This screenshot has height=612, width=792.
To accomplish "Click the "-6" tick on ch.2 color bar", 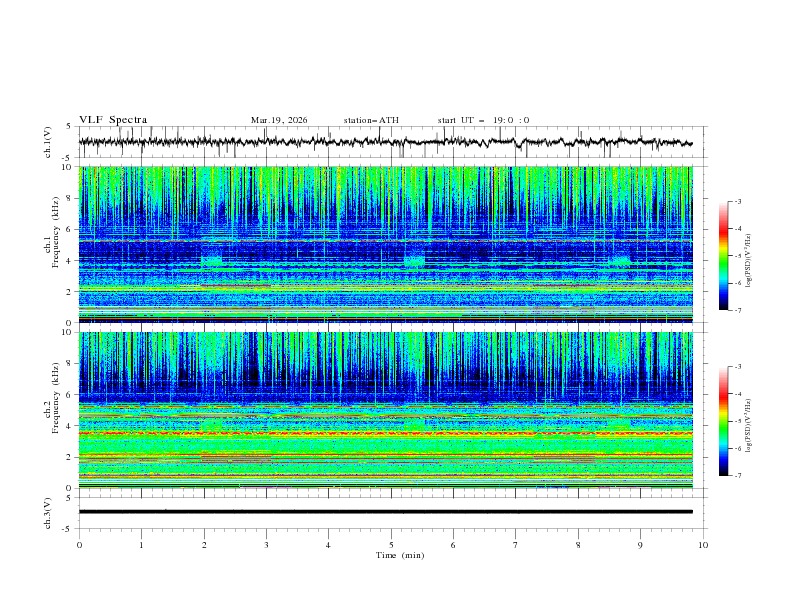I will 738,448.
